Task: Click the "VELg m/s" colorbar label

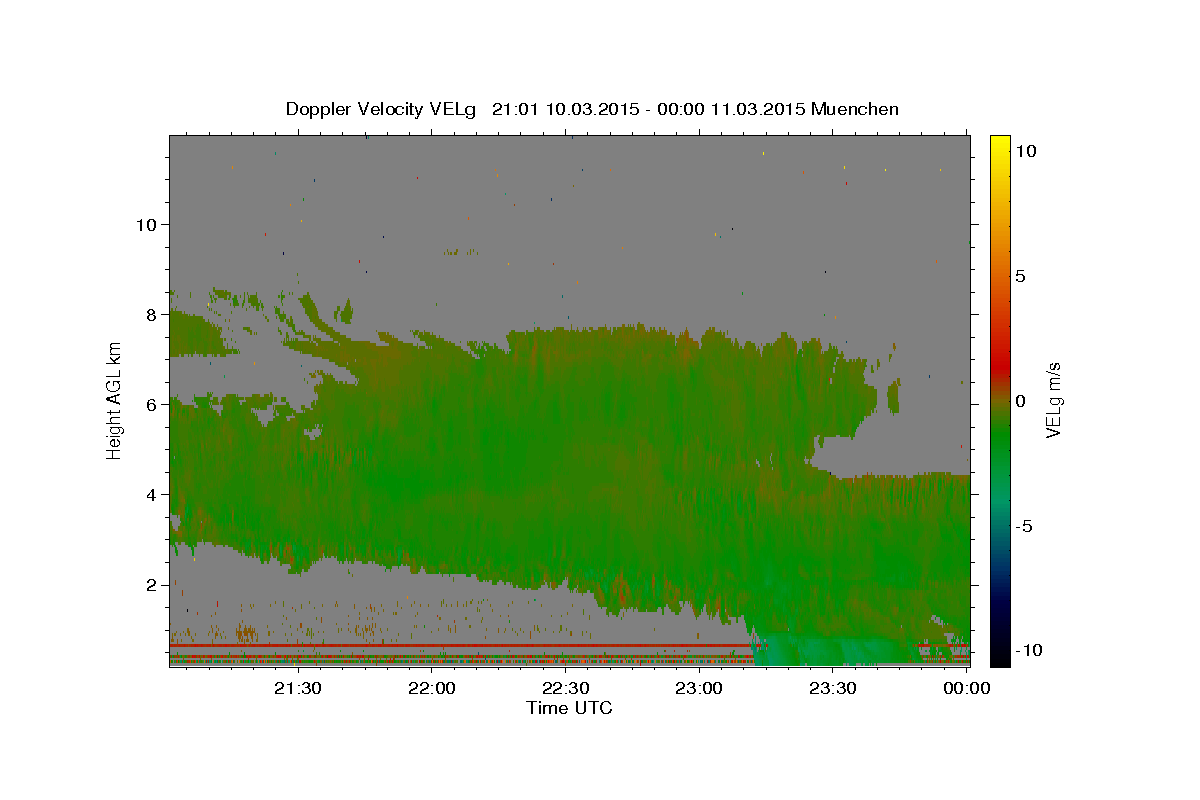Action: tap(1053, 401)
